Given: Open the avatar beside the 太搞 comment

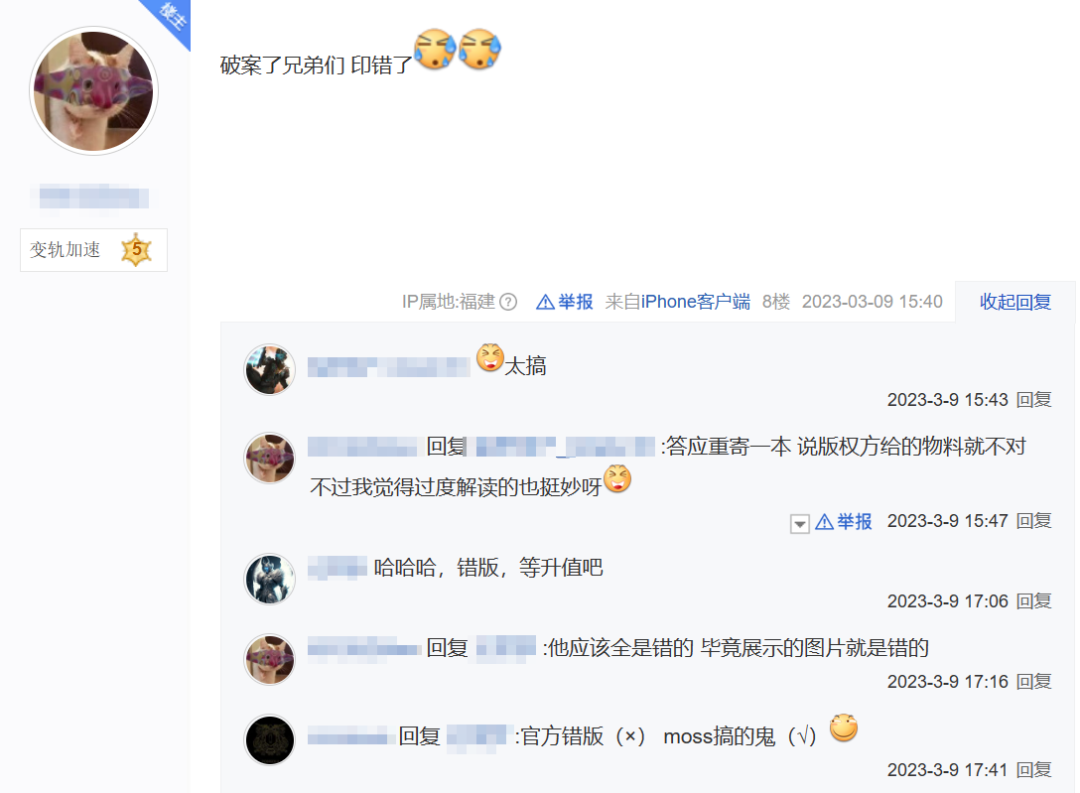Looking at the screenshot, I should 270,370.
